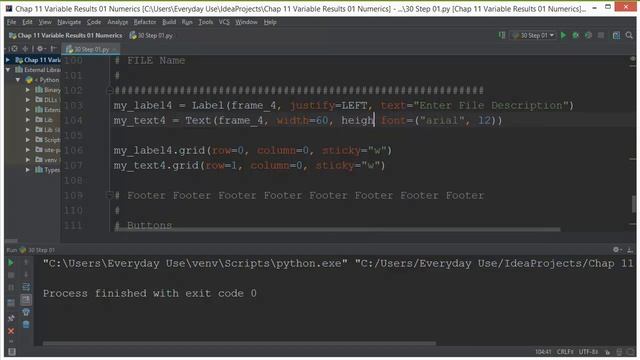Open the Help menu

pyautogui.click(x=270, y=22)
